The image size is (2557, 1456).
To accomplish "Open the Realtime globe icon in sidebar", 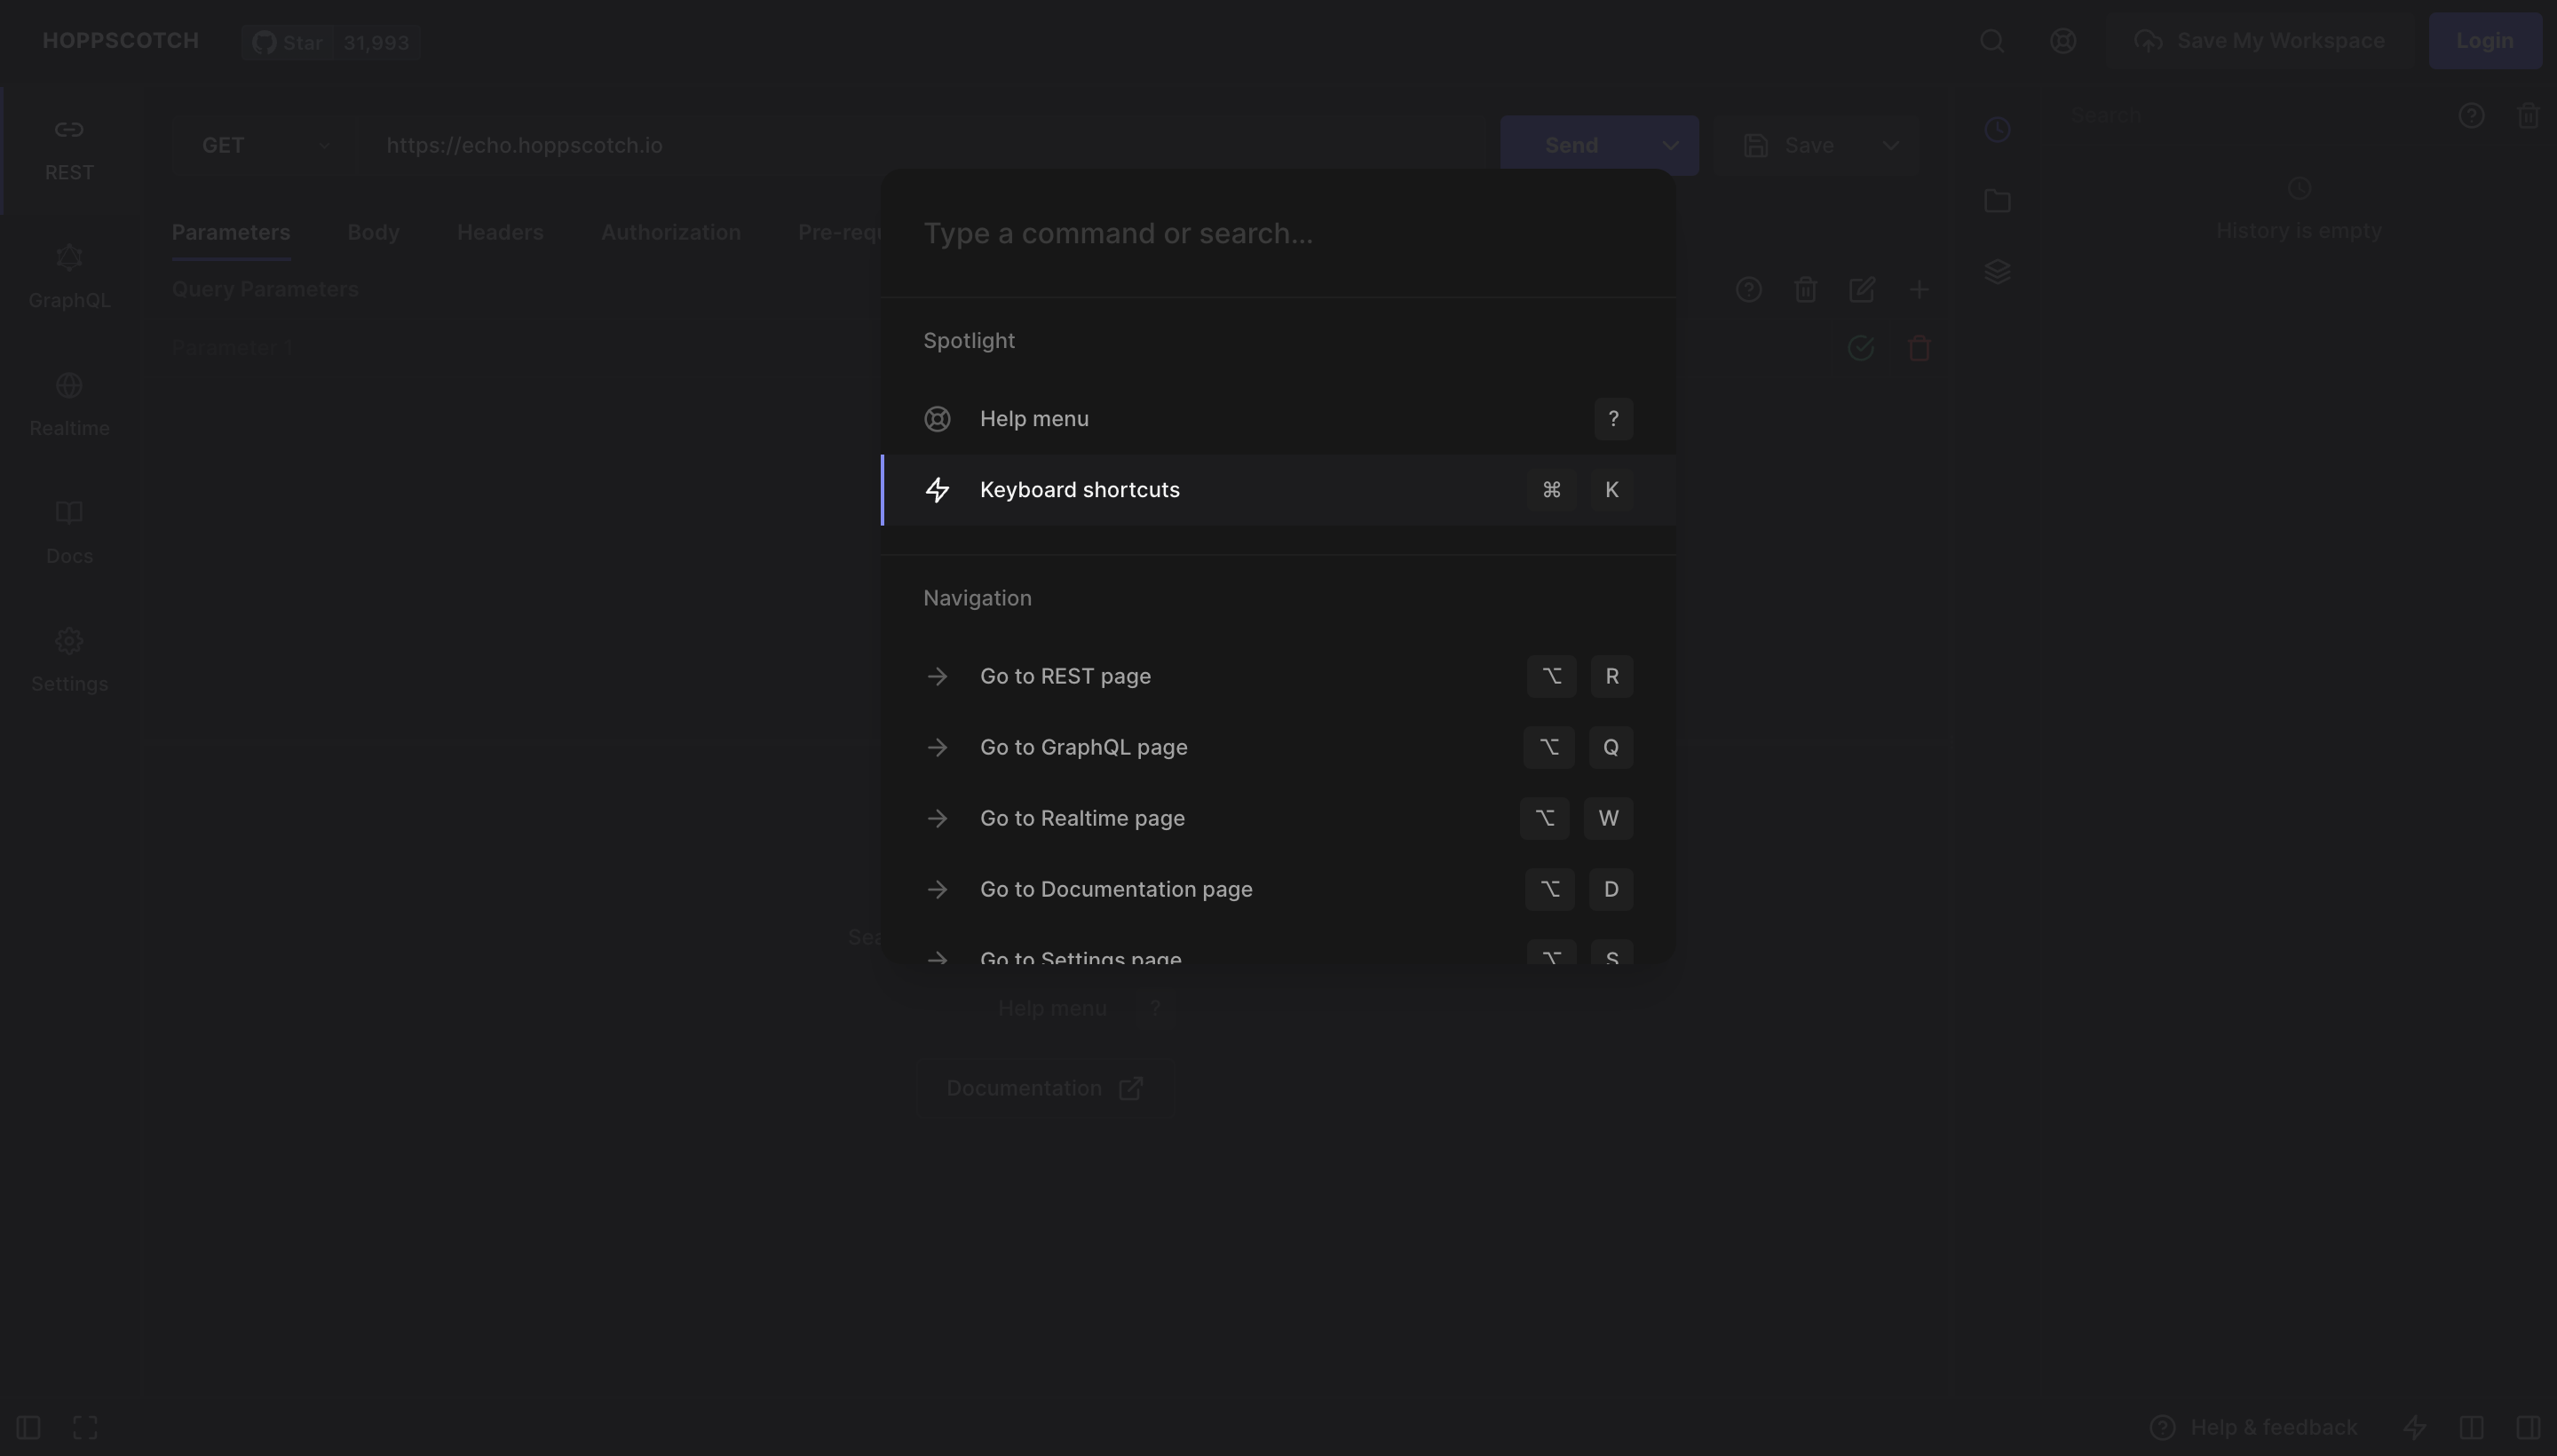I will point(68,386).
